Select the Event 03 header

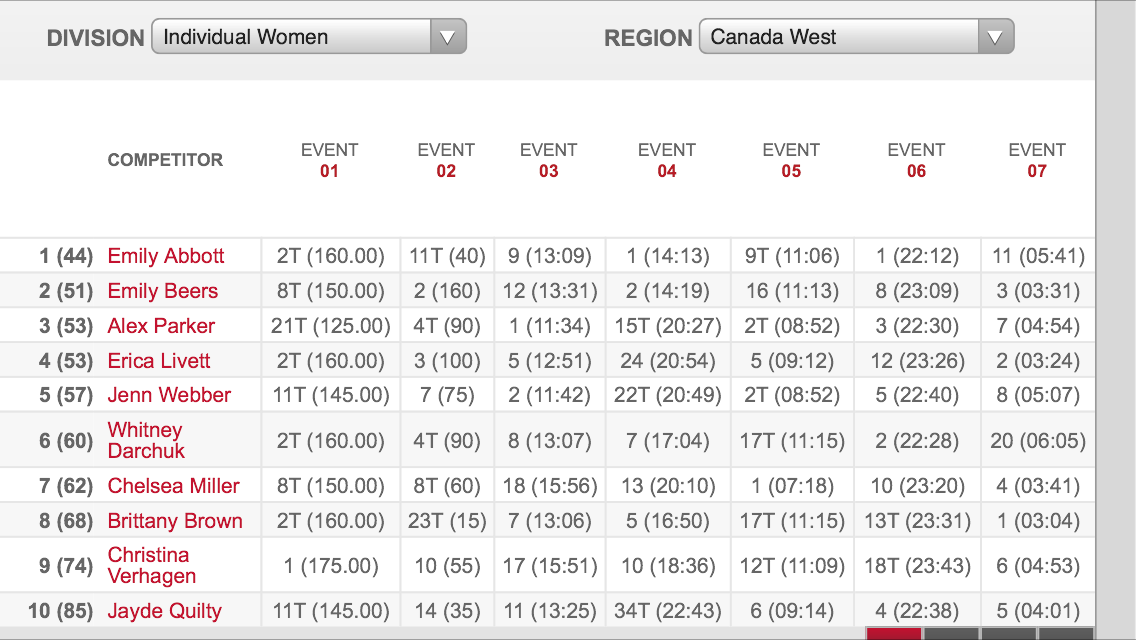point(548,161)
